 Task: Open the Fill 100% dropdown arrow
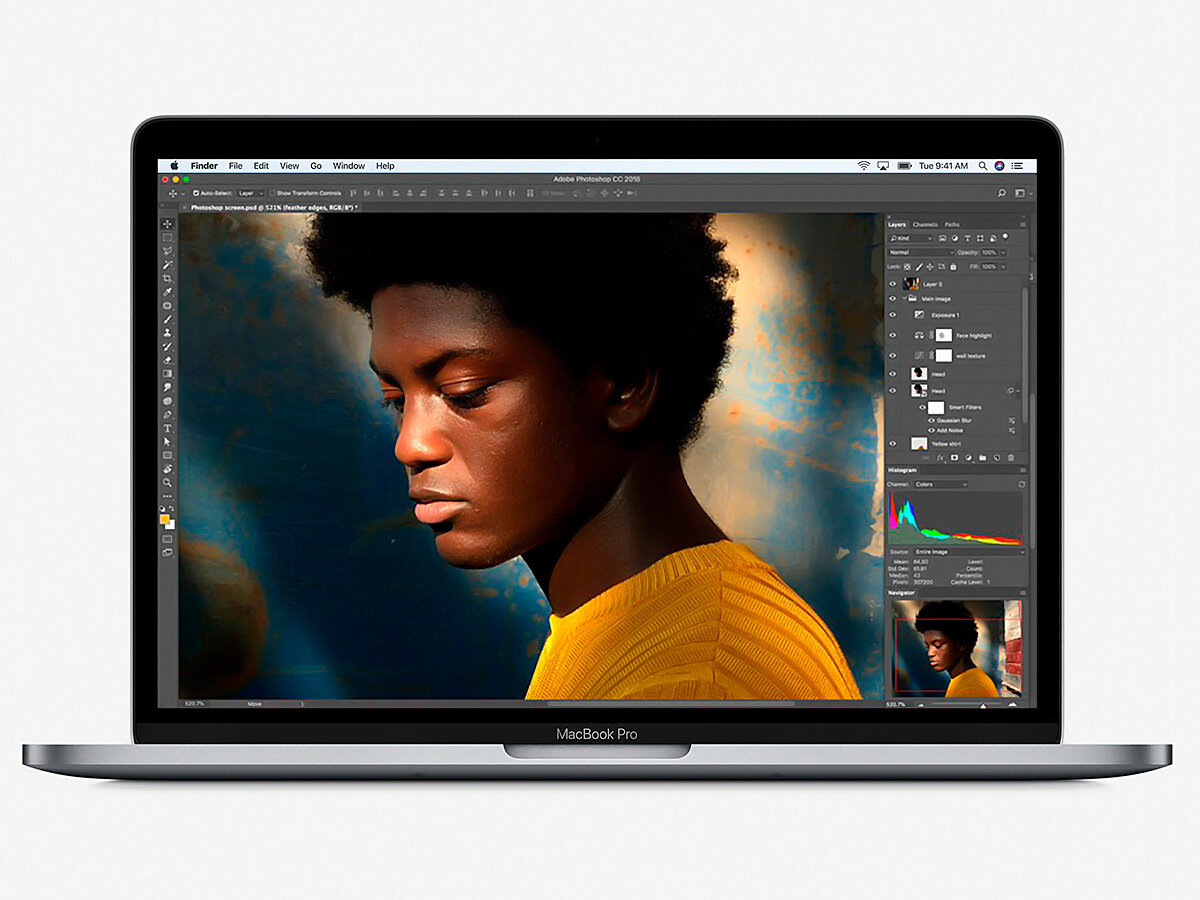coord(1003,267)
